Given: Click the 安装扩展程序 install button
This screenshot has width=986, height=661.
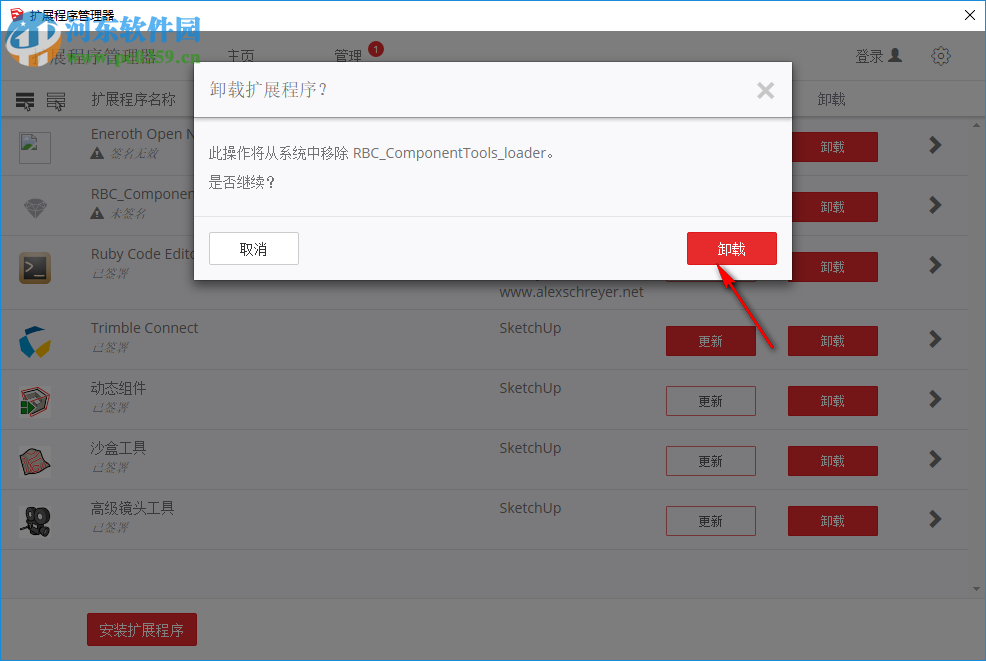Looking at the screenshot, I should click(x=141, y=629).
